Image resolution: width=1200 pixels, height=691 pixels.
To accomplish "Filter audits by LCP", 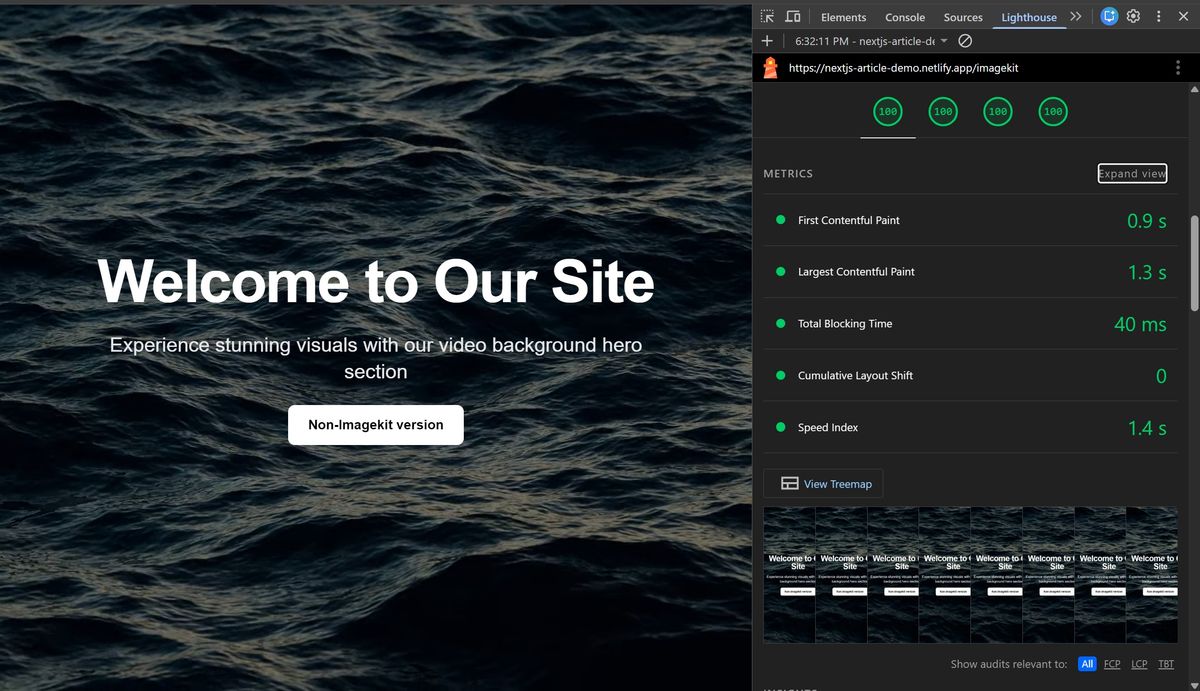I will [1139, 664].
